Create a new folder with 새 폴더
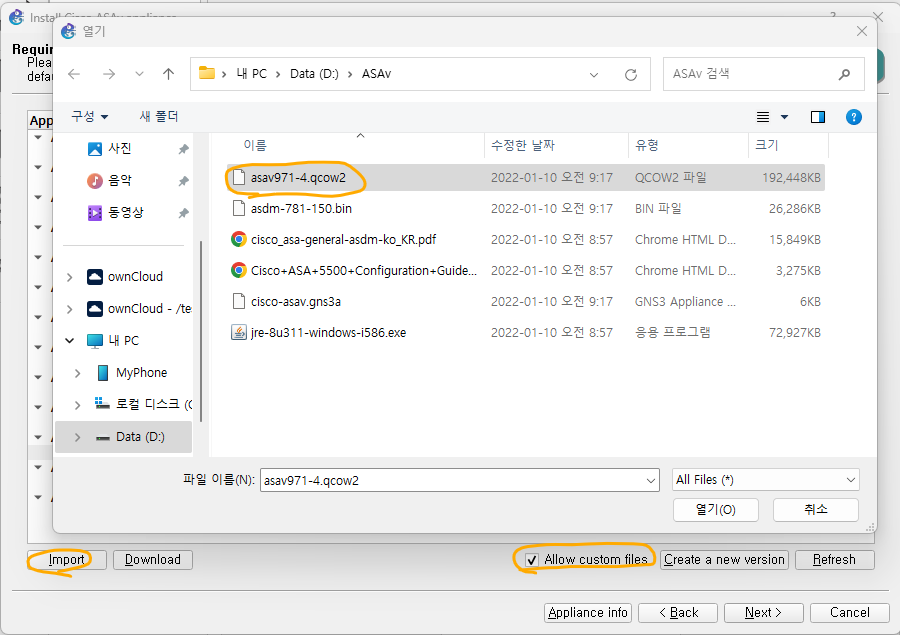900x635 pixels. coord(159,117)
